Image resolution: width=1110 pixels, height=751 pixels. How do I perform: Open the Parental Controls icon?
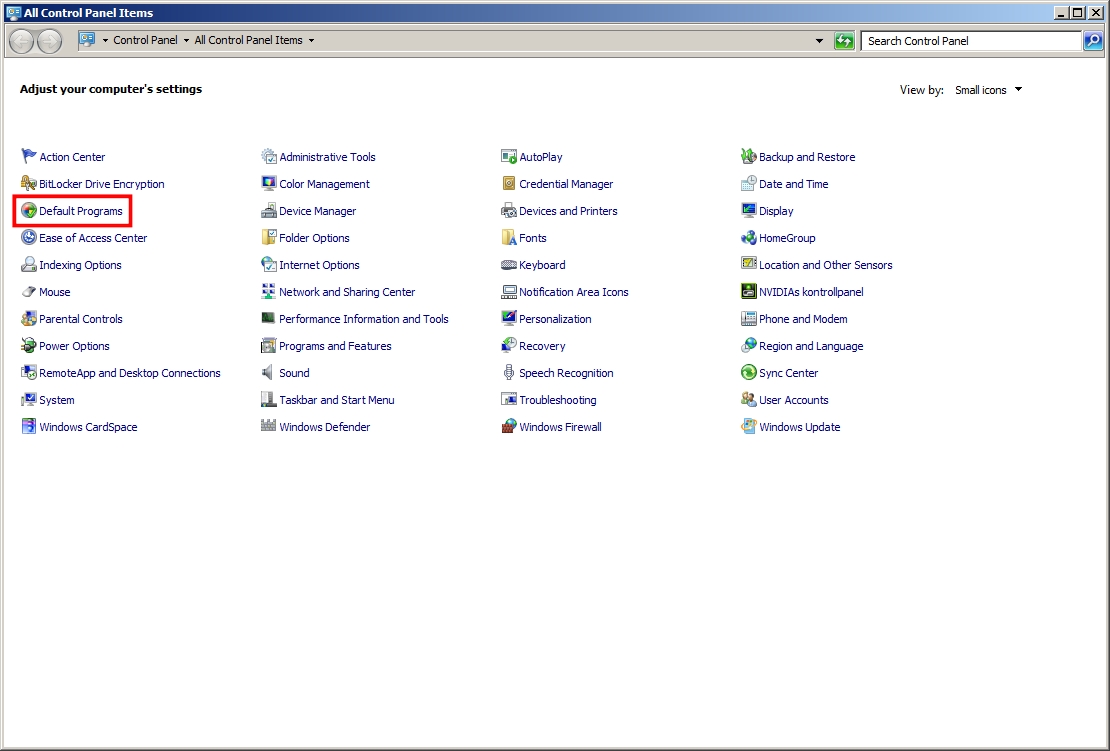pyautogui.click(x=28, y=319)
